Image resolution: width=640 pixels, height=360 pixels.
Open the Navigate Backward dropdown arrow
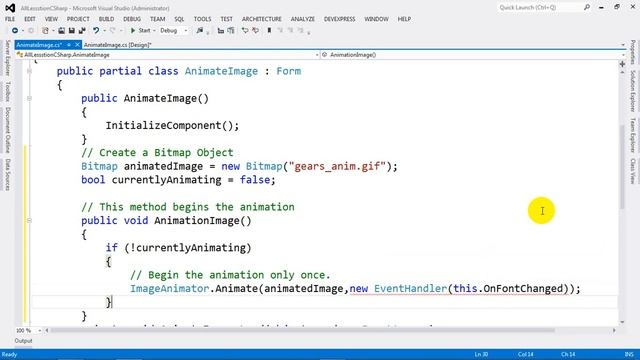tap(22, 31)
